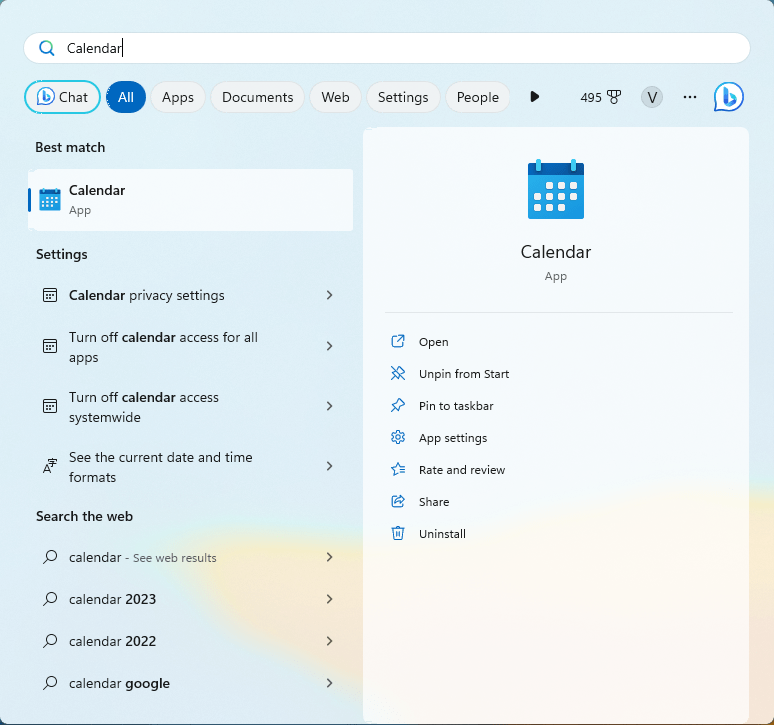The height and width of the screenshot is (725, 774).
Task: Click Share action label
Action: point(434,502)
